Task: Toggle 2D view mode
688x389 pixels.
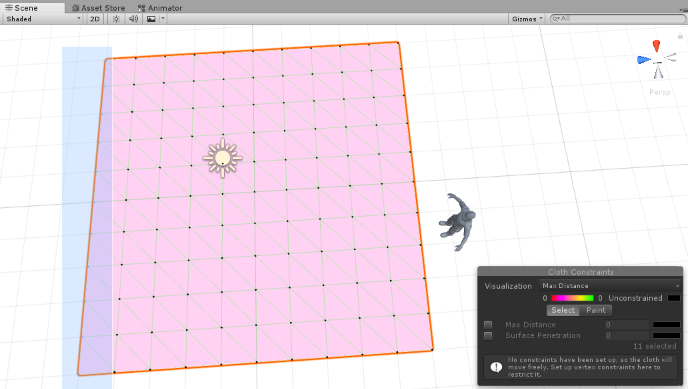Action: tap(94, 19)
